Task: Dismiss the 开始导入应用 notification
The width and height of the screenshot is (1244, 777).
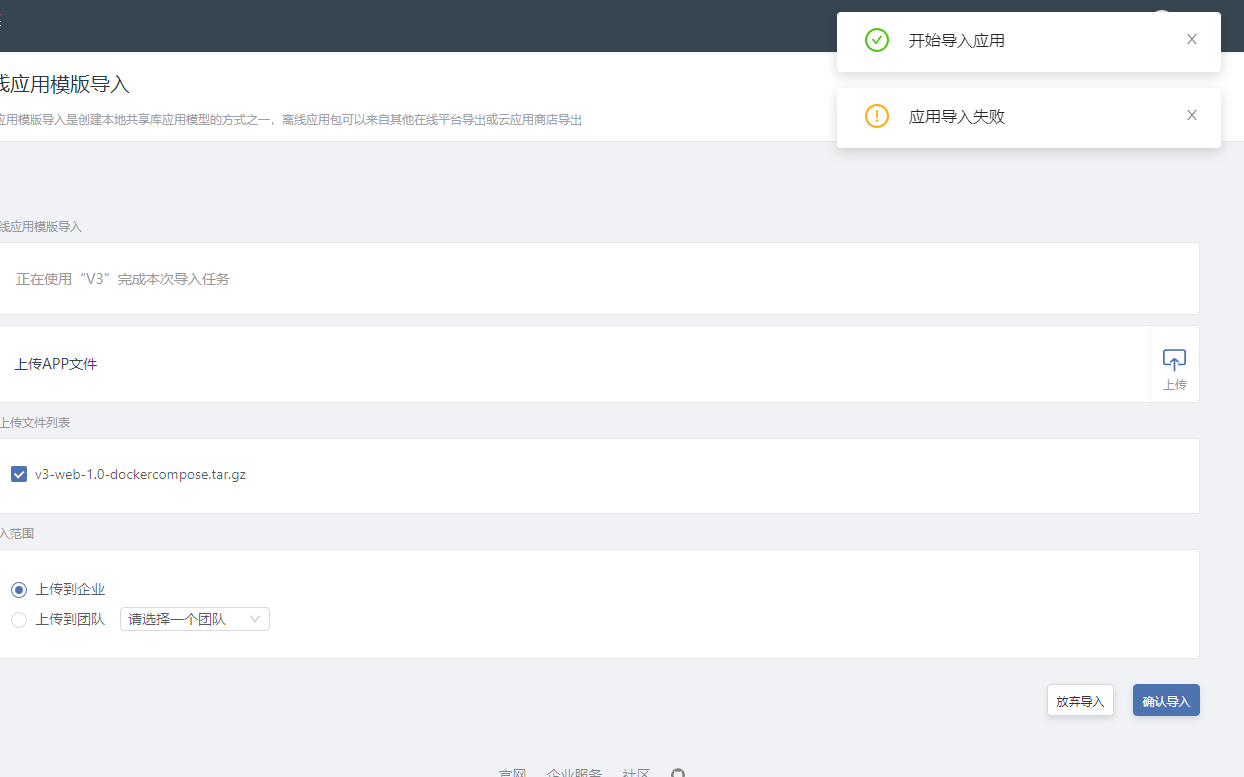Action: [1192, 38]
